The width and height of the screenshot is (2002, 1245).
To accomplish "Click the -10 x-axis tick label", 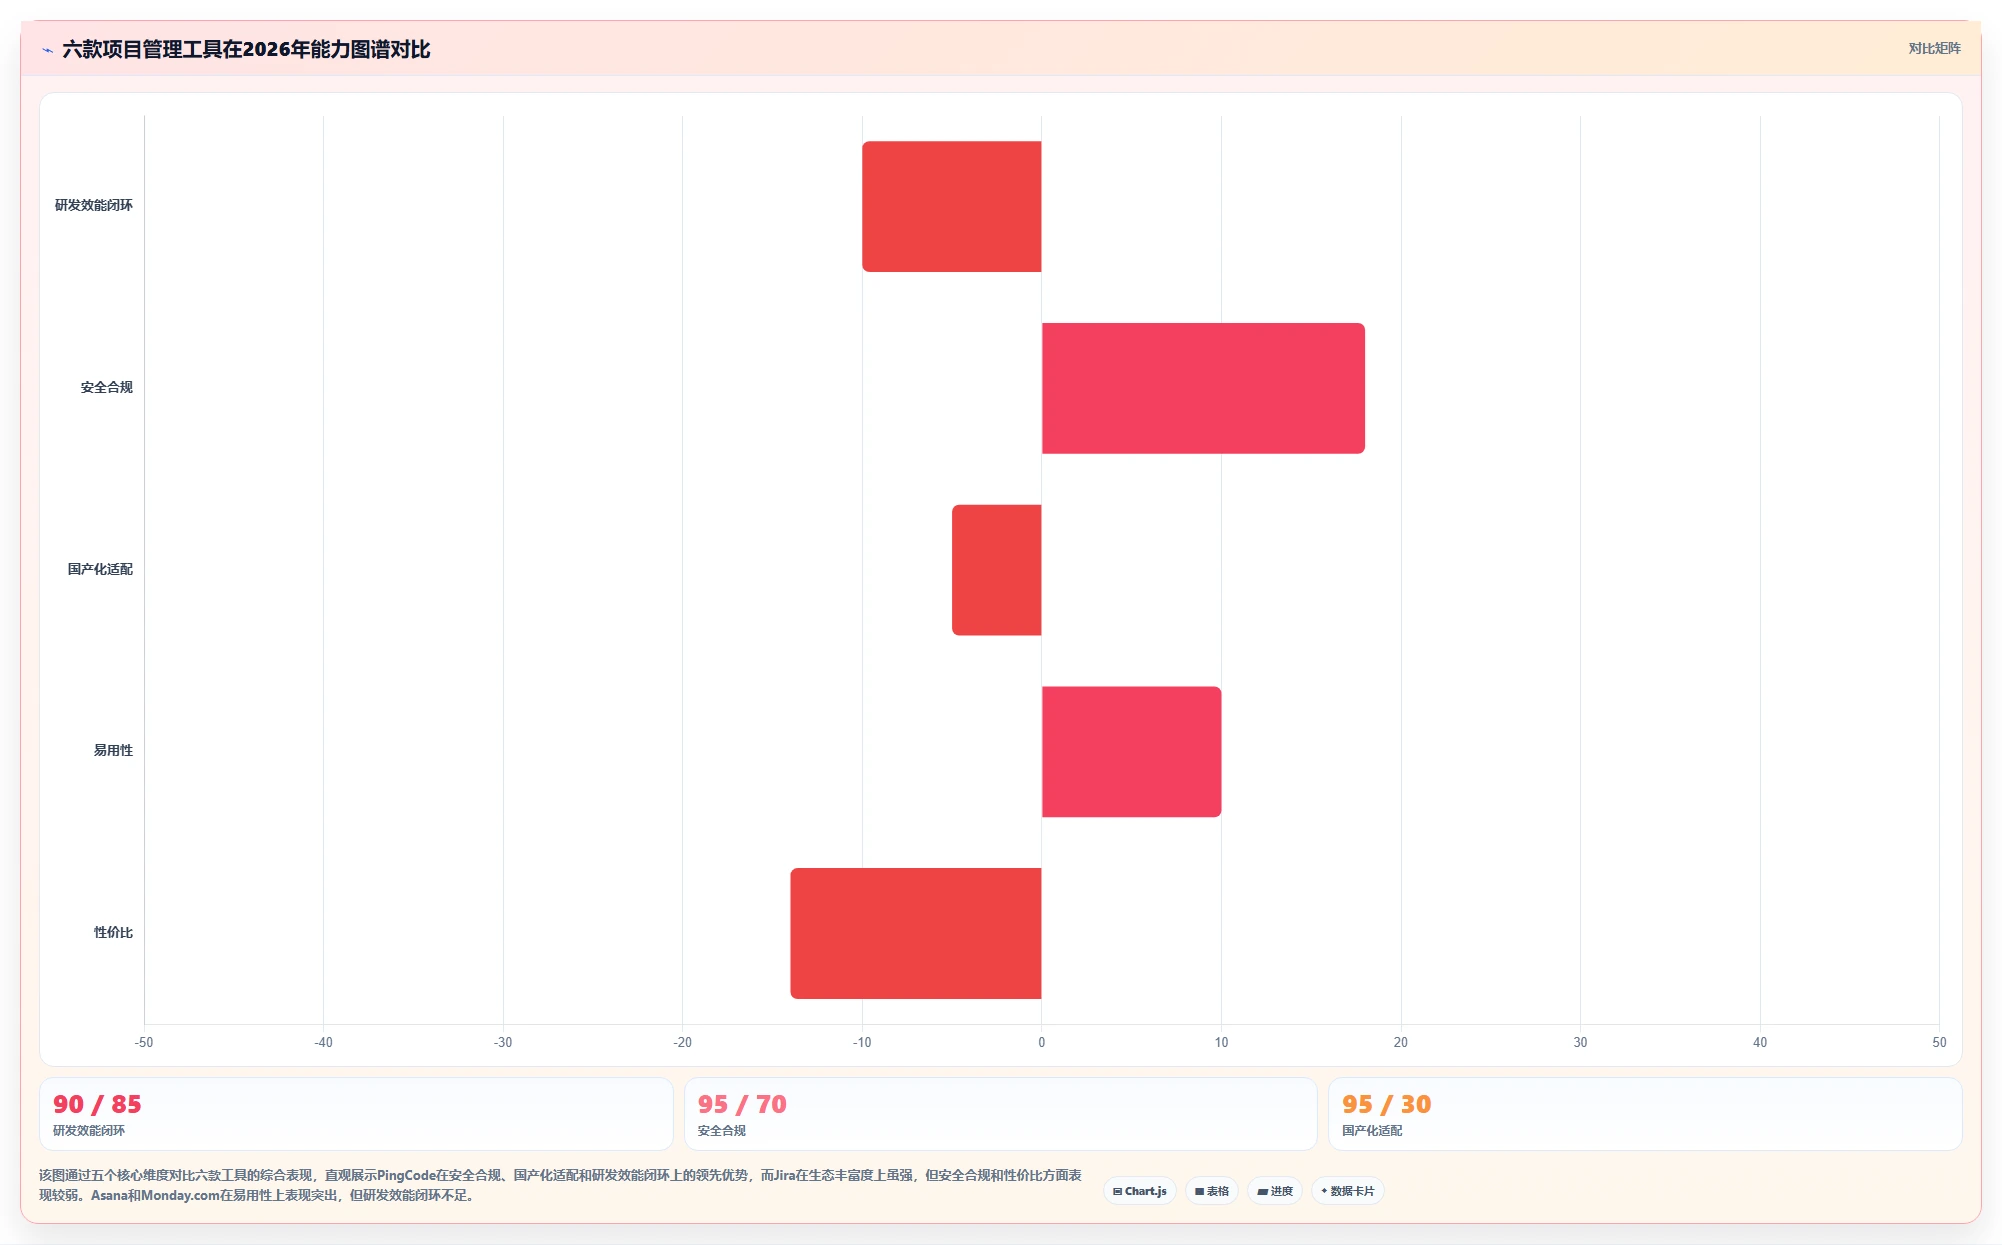I will coord(862,1042).
